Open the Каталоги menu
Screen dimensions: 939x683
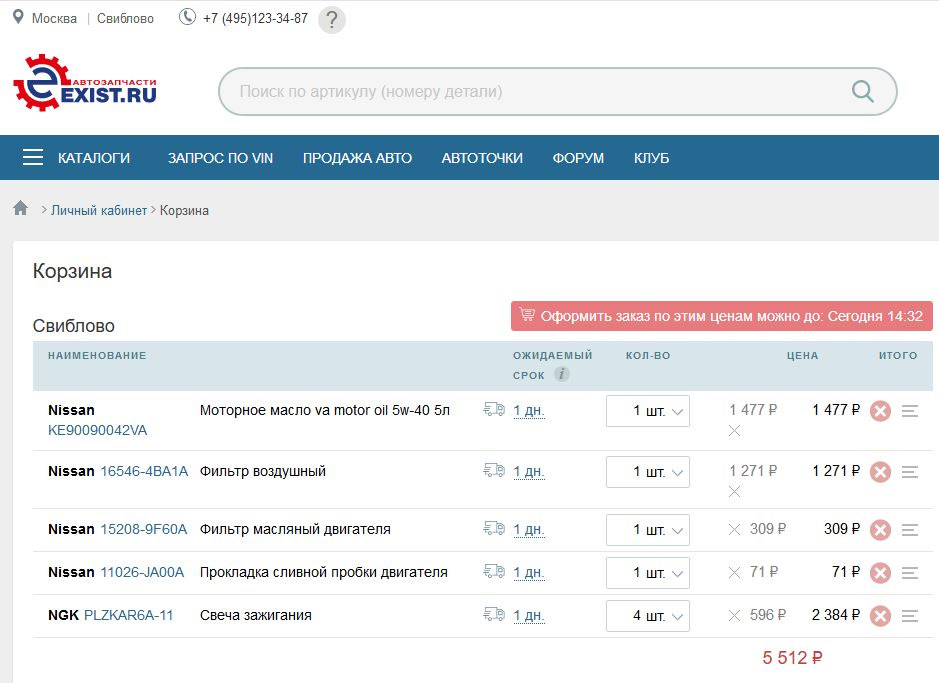click(x=93, y=158)
